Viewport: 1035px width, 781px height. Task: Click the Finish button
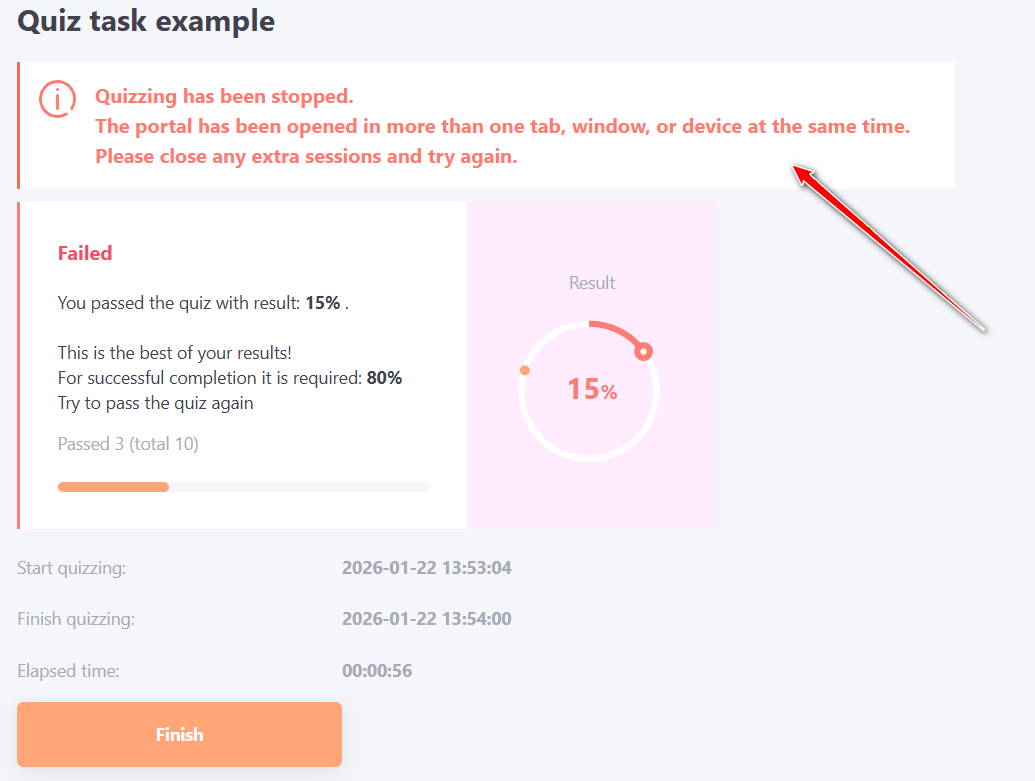pos(179,735)
